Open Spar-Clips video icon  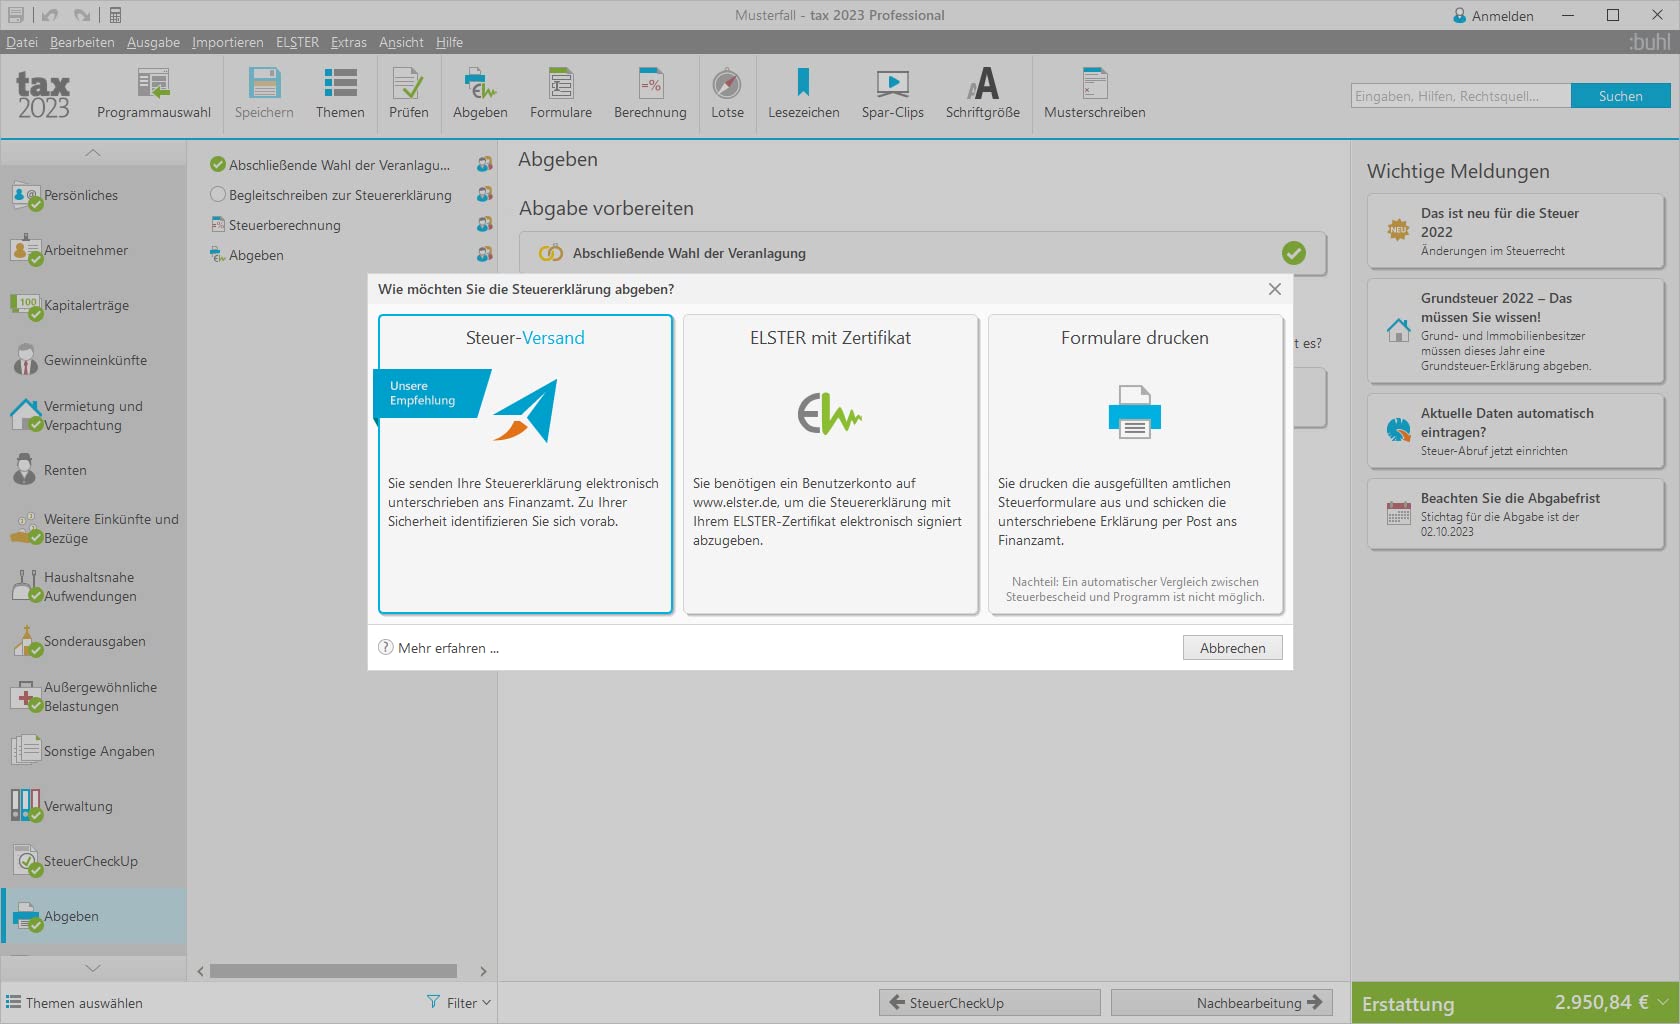[893, 83]
